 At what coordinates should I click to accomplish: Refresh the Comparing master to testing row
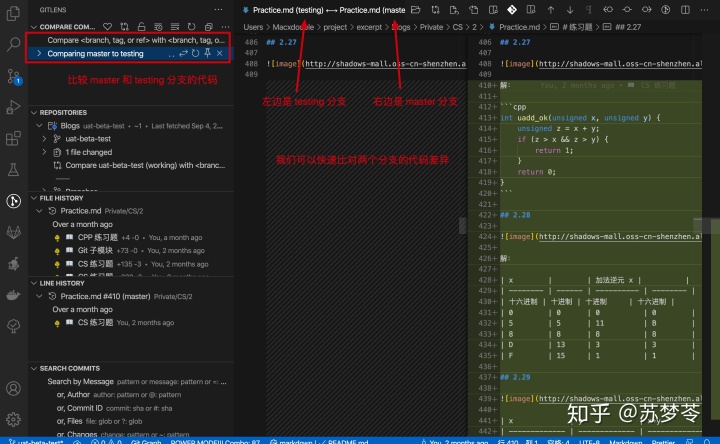tap(196, 54)
